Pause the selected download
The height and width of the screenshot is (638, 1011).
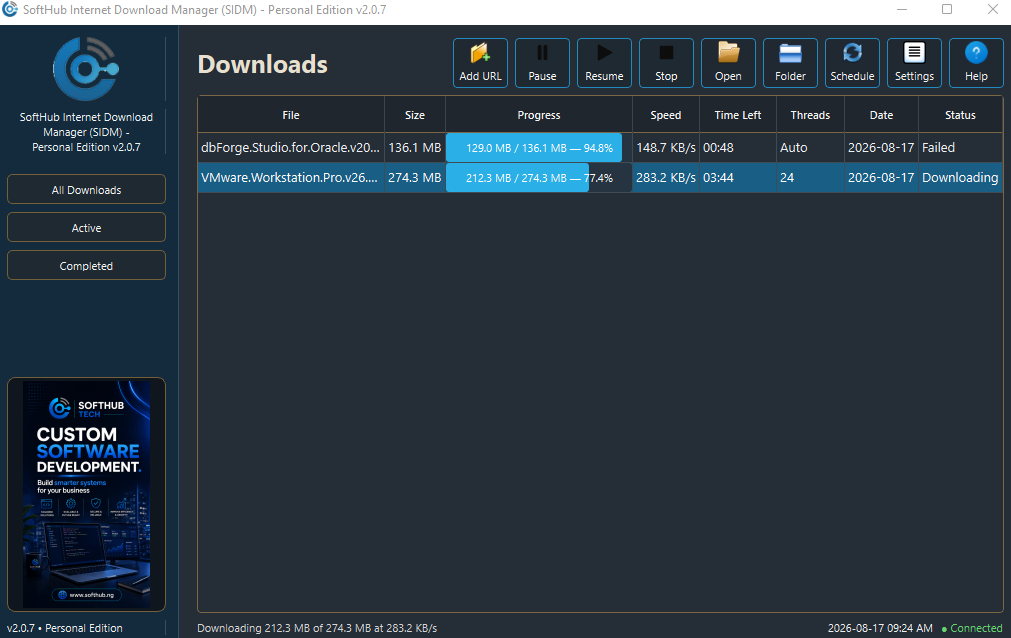(542, 63)
